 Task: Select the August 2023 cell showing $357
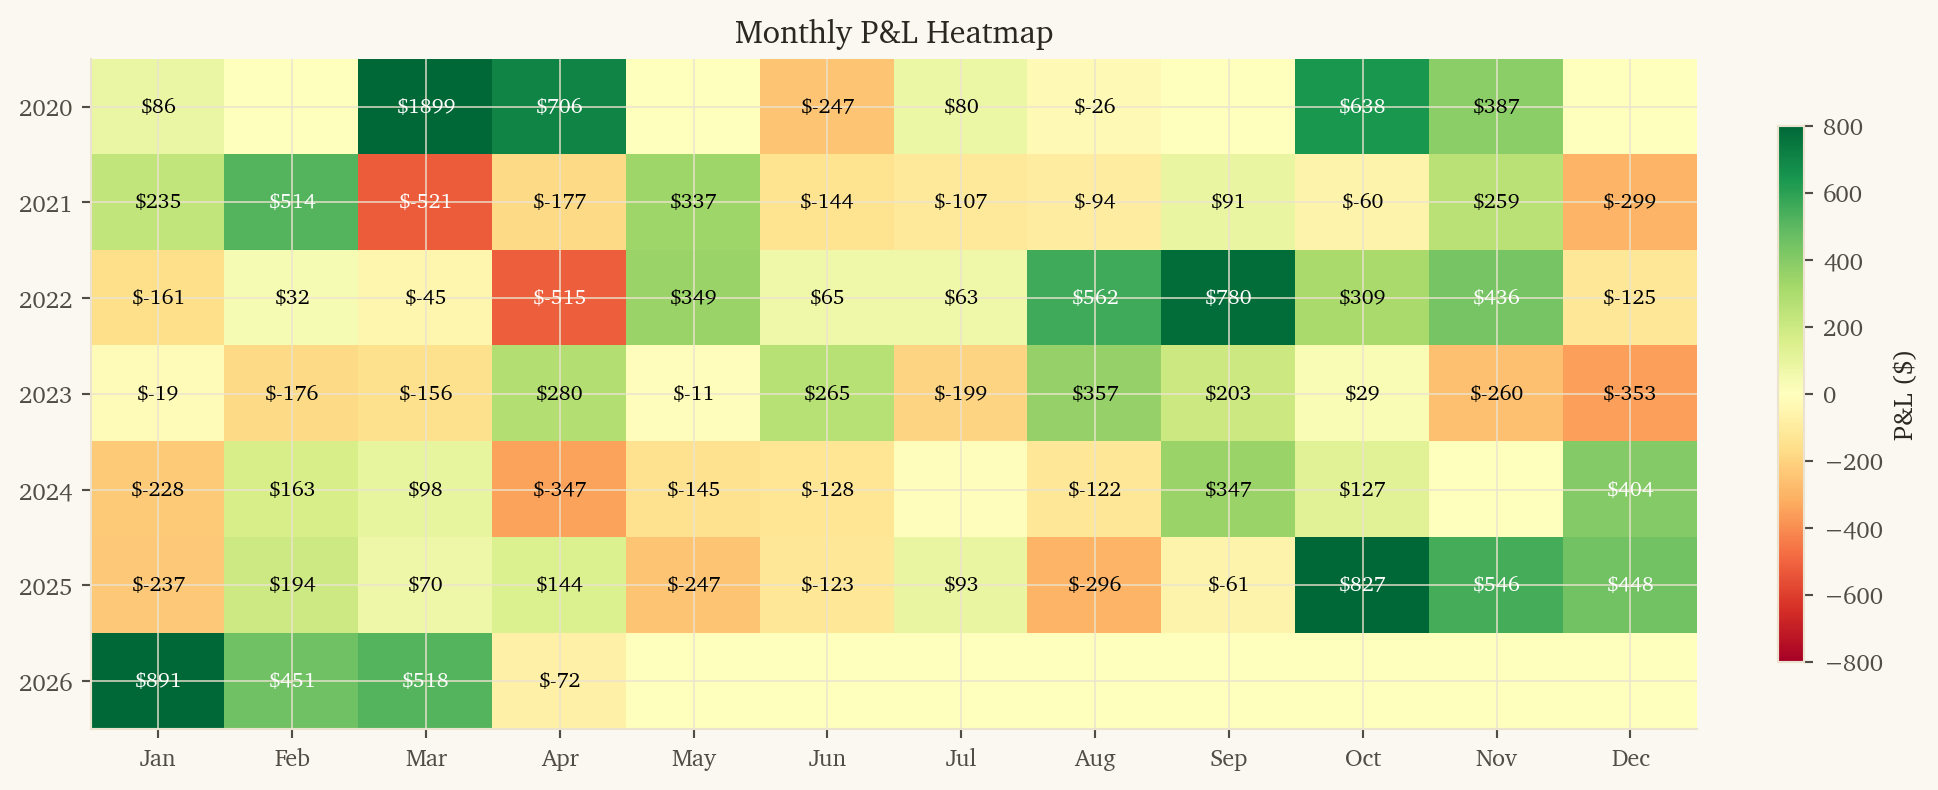pos(1095,394)
